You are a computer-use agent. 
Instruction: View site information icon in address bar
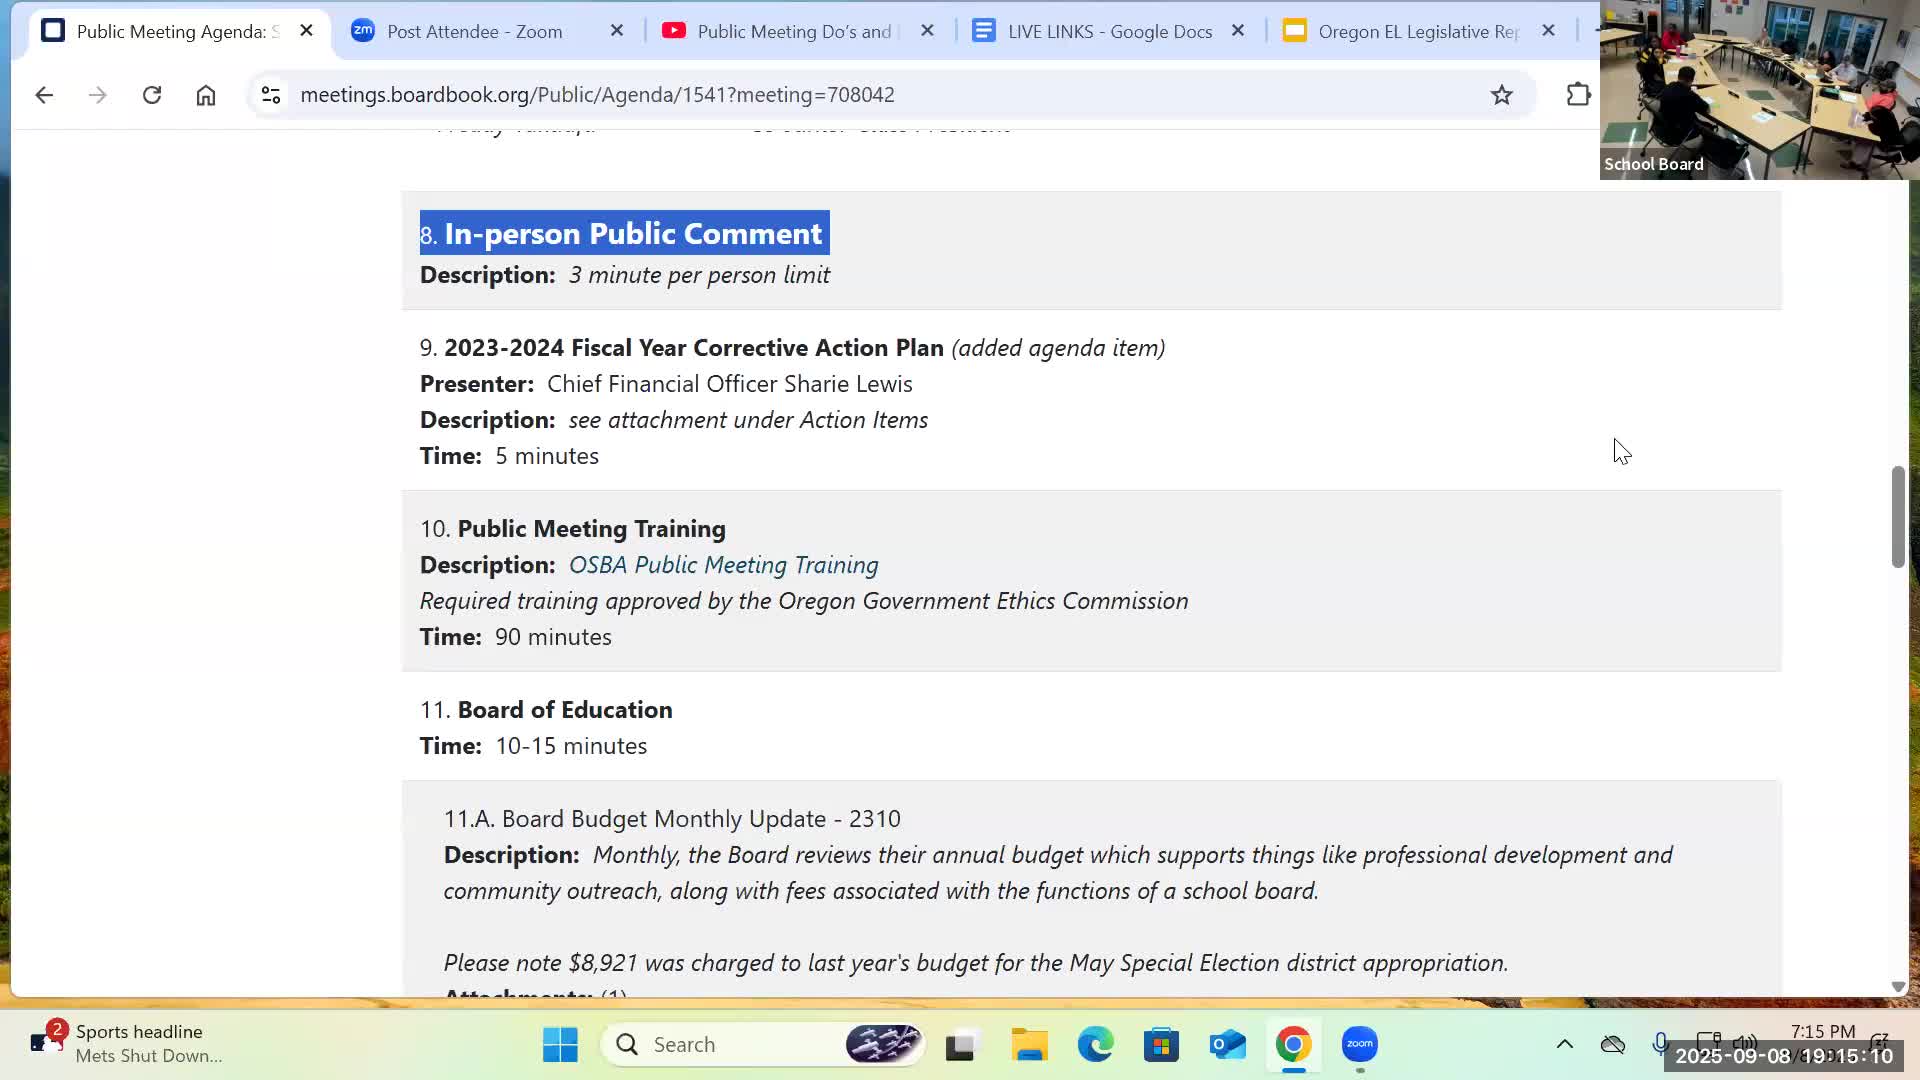coord(271,95)
